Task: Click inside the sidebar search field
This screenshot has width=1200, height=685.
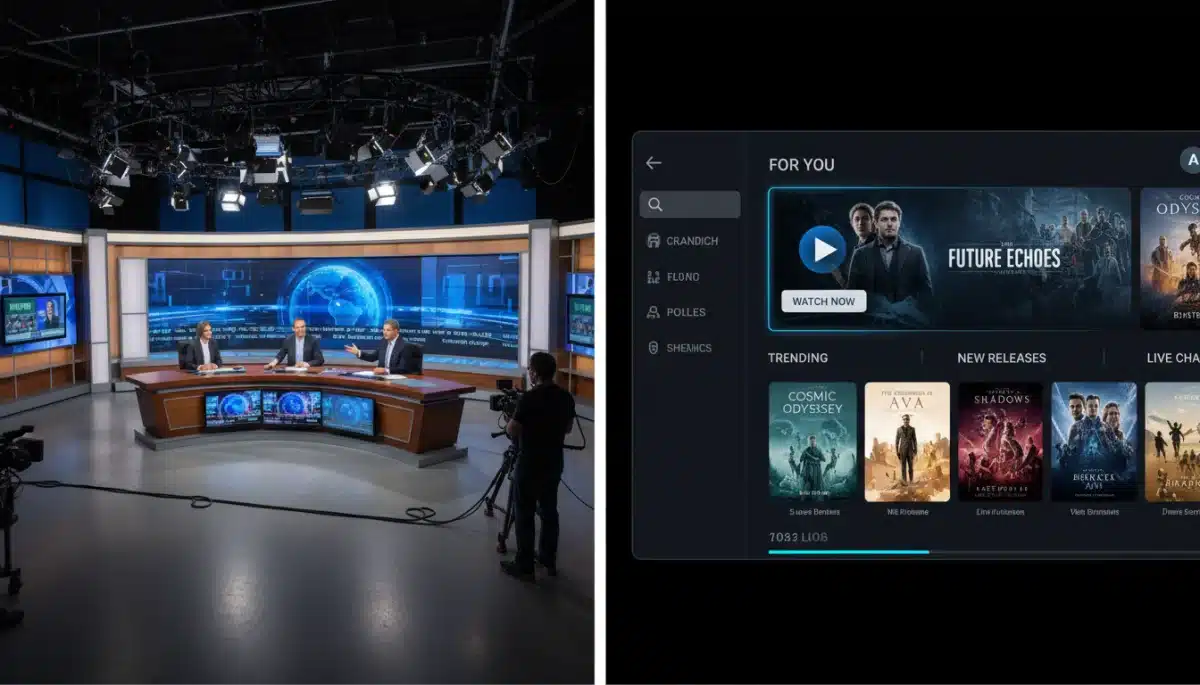Action: point(690,205)
